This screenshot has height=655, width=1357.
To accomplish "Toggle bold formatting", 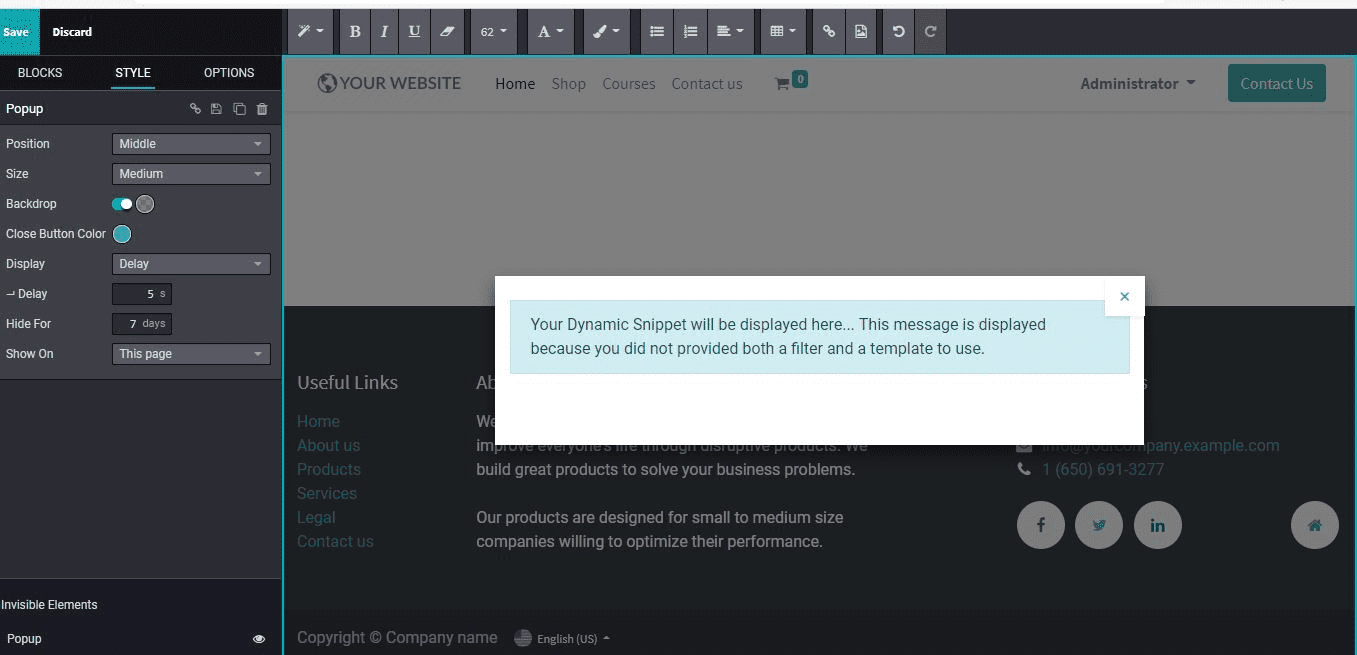I will pos(355,32).
